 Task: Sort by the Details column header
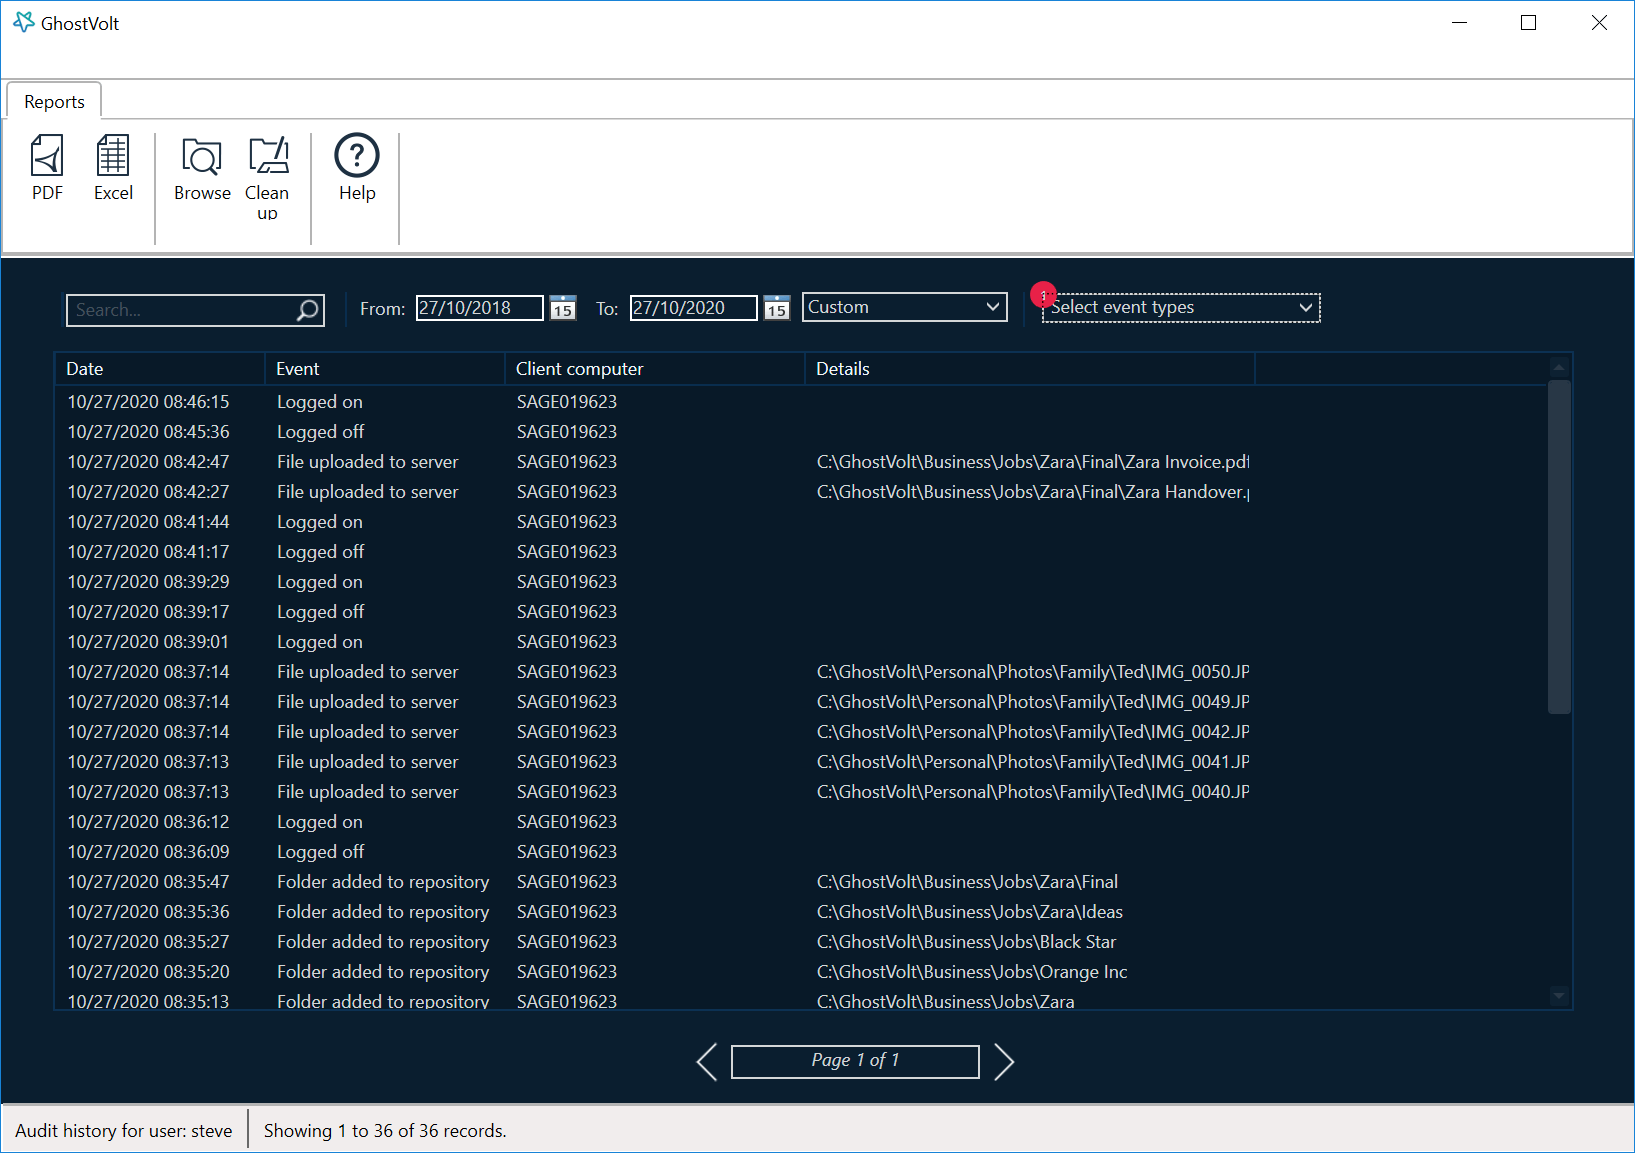point(1030,368)
